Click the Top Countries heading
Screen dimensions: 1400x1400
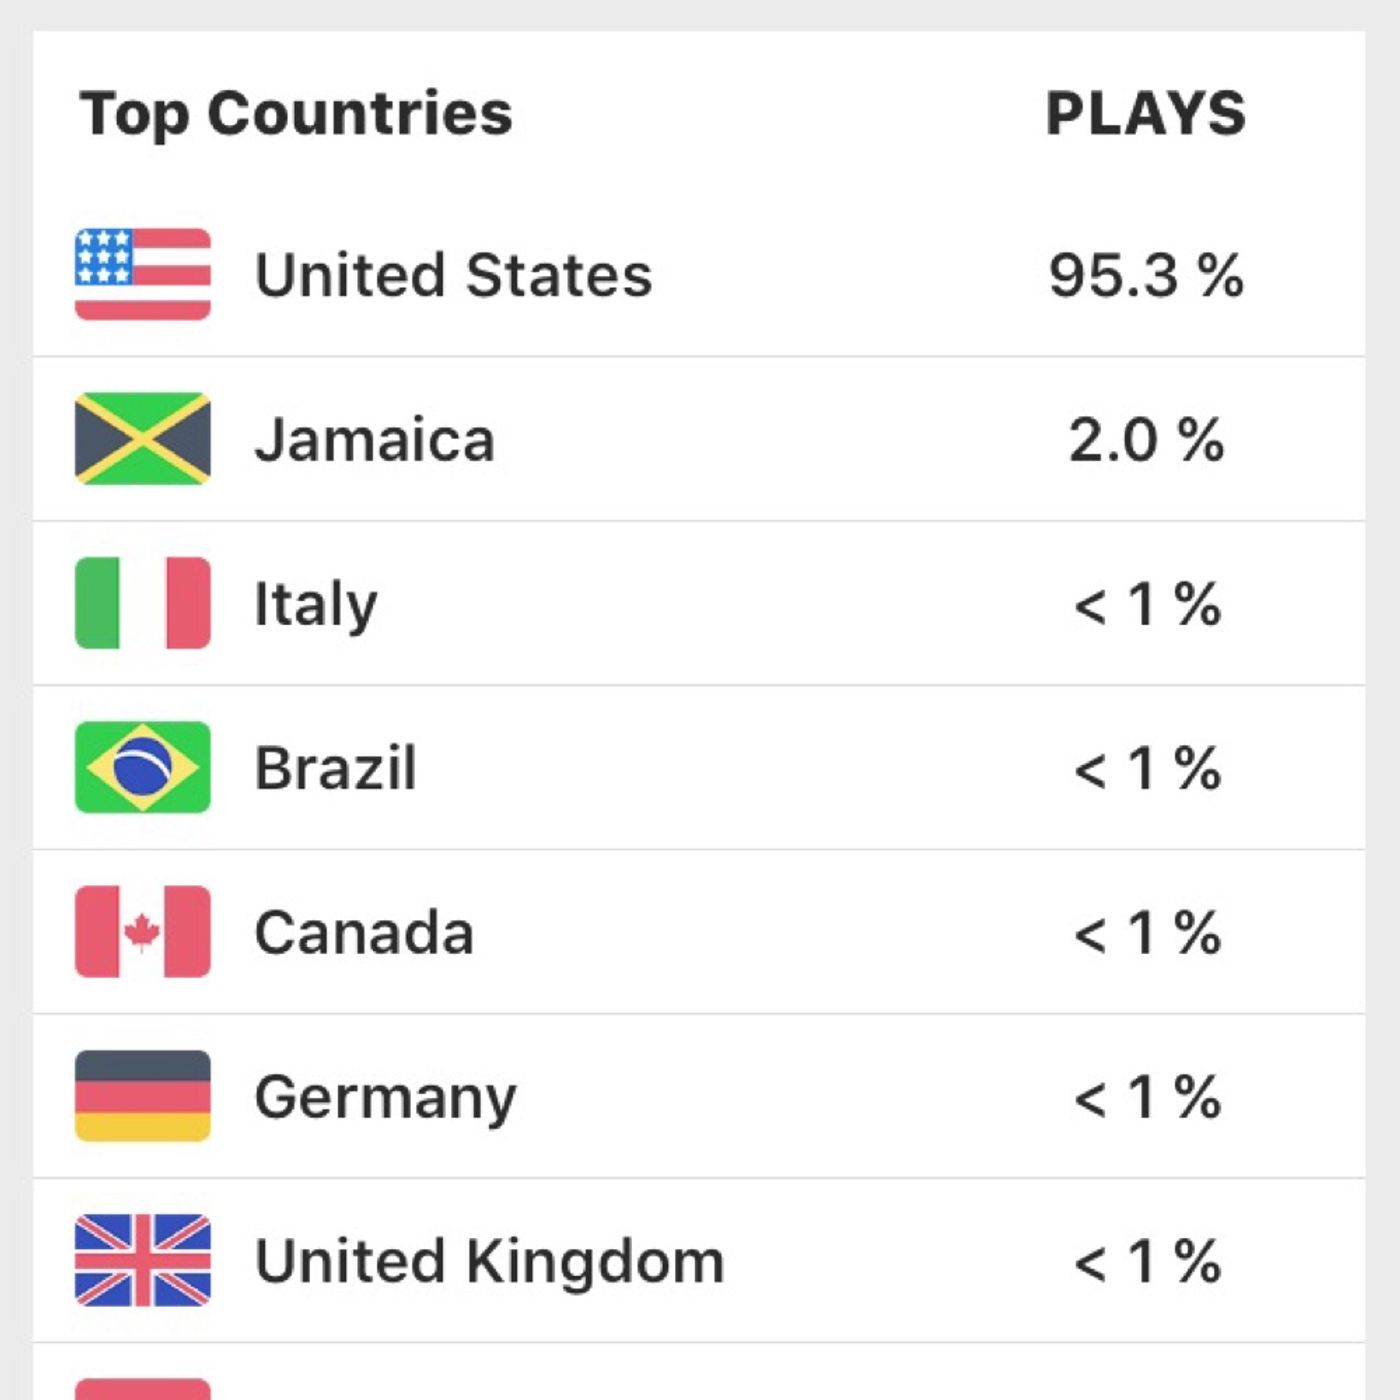(296, 113)
